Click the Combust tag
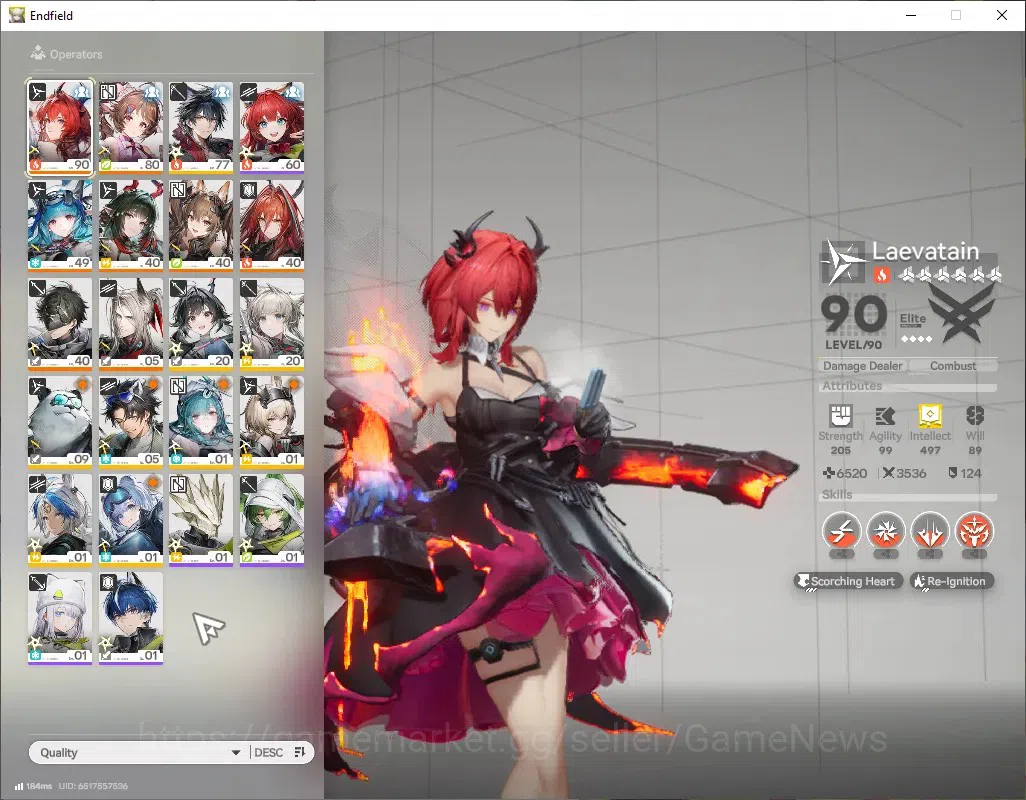The width and height of the screenshot is (1026, 800). 953,366
